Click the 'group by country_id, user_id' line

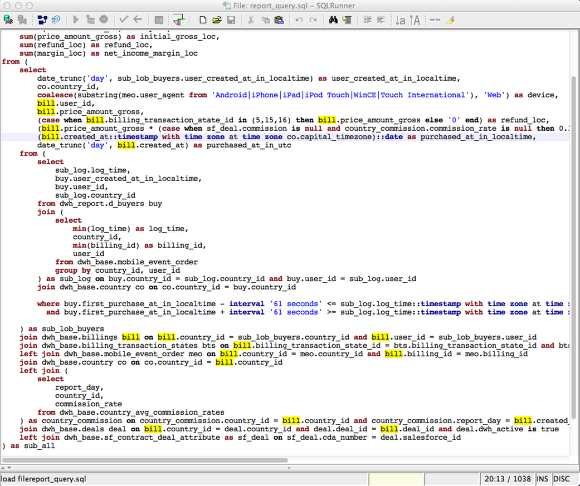tap(118, 270)
